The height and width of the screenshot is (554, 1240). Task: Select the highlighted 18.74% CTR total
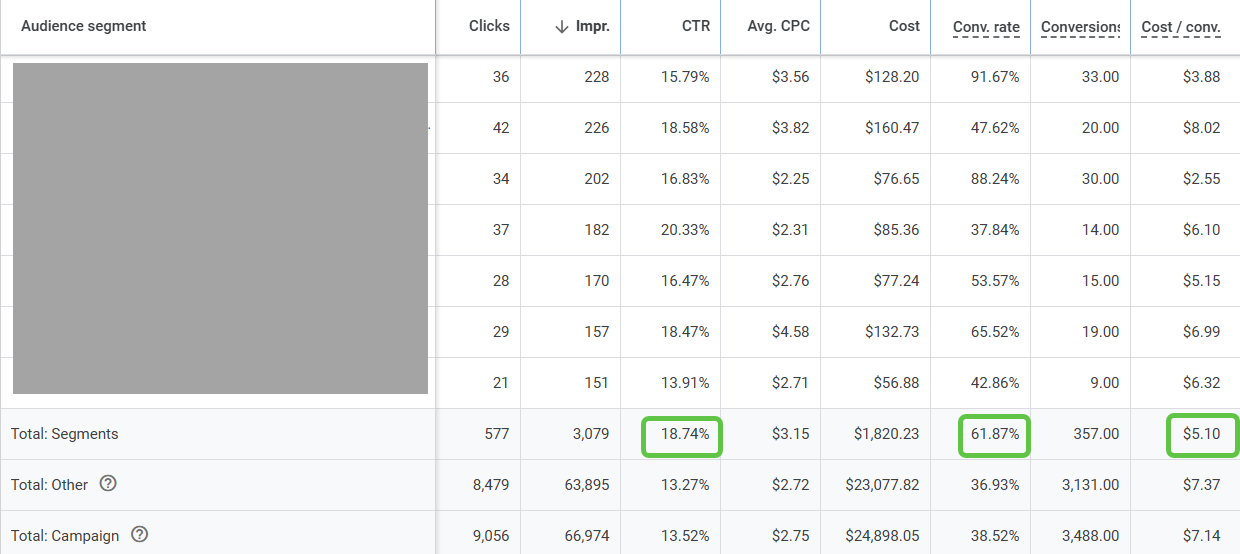coord(684,435)
